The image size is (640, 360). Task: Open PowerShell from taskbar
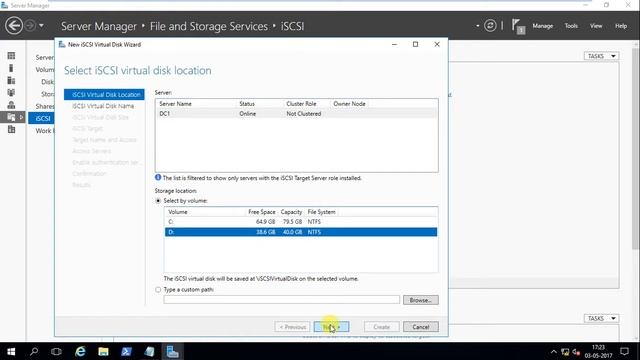(x=126, y=351)
